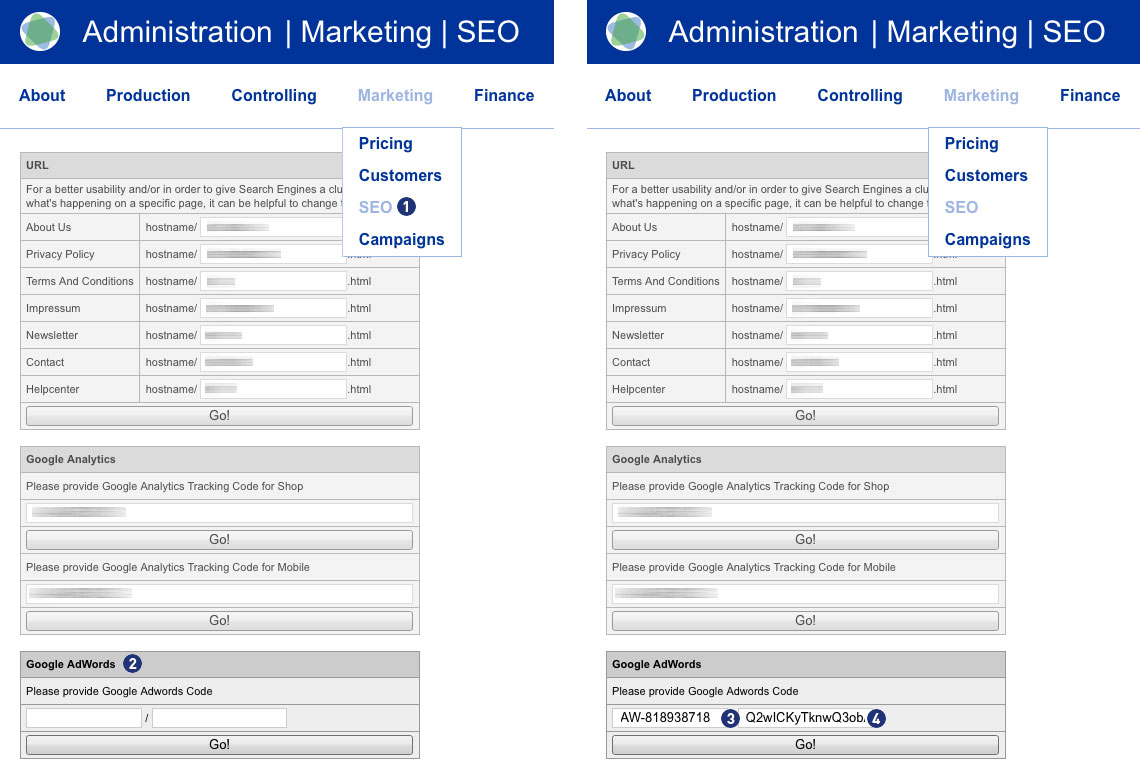Click the number 2 badge beside Google AdWords
The image size is (1140, 770).
132,664
